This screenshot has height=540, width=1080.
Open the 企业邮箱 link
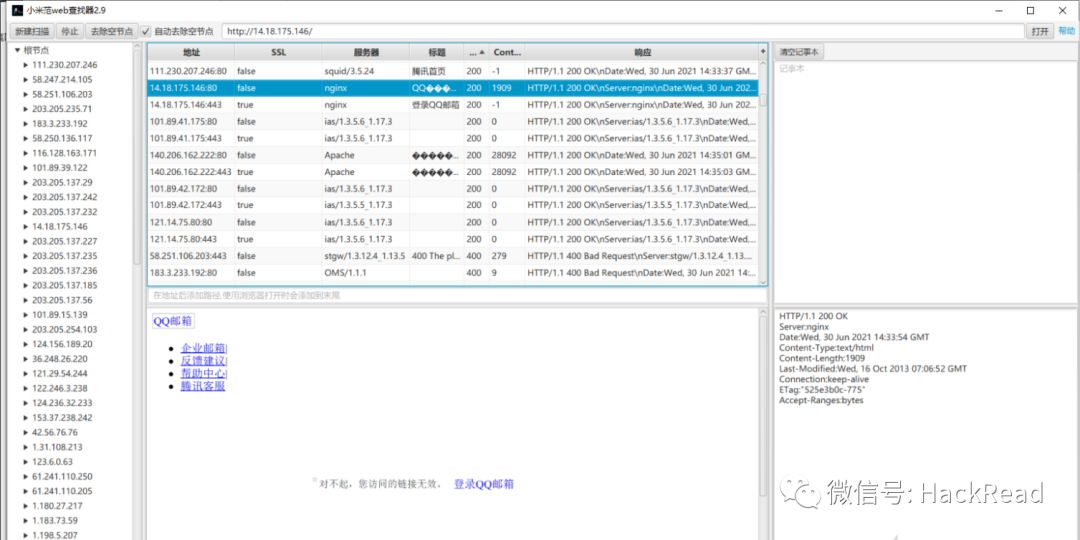202,349
